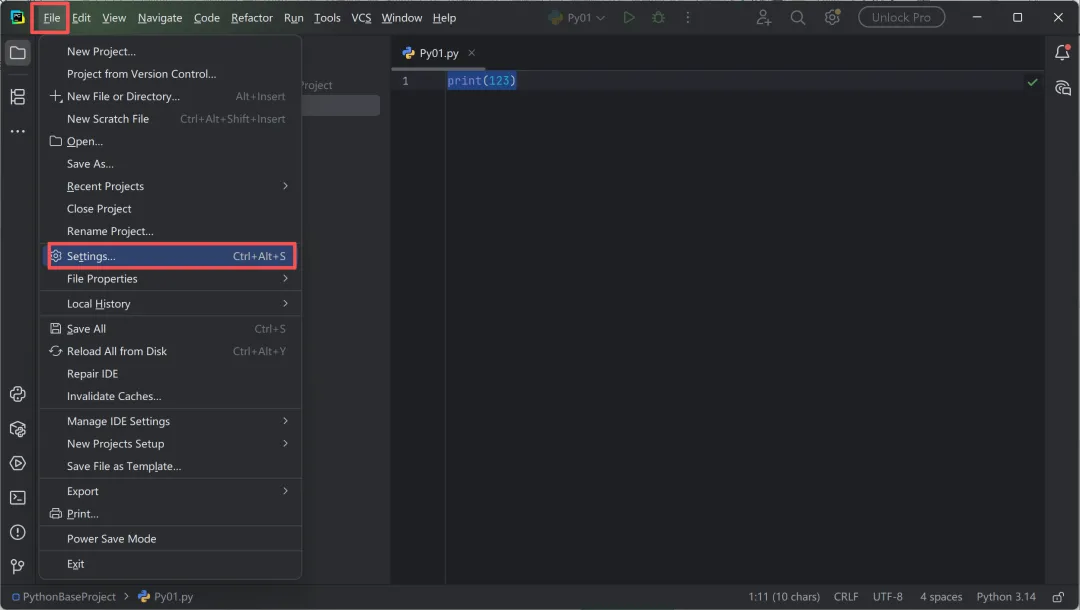The width and height of the screenshot is (1080, 610).
Task: Select New Project... menu entry
Action: tap(171, 52)
